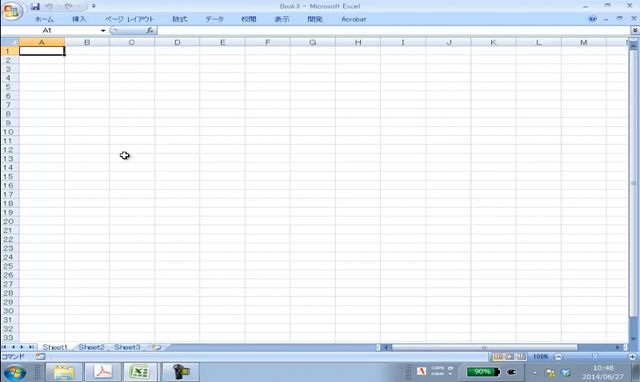Screen dimensions: 640x382
Task: Click the Insert Worksheet tab icon
Action: pos(156,347)
